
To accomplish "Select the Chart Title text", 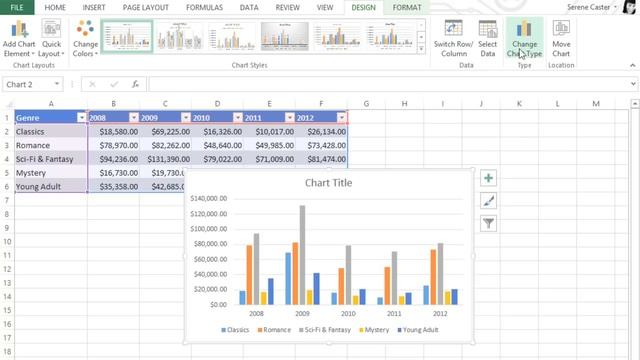I will (329, 183).
